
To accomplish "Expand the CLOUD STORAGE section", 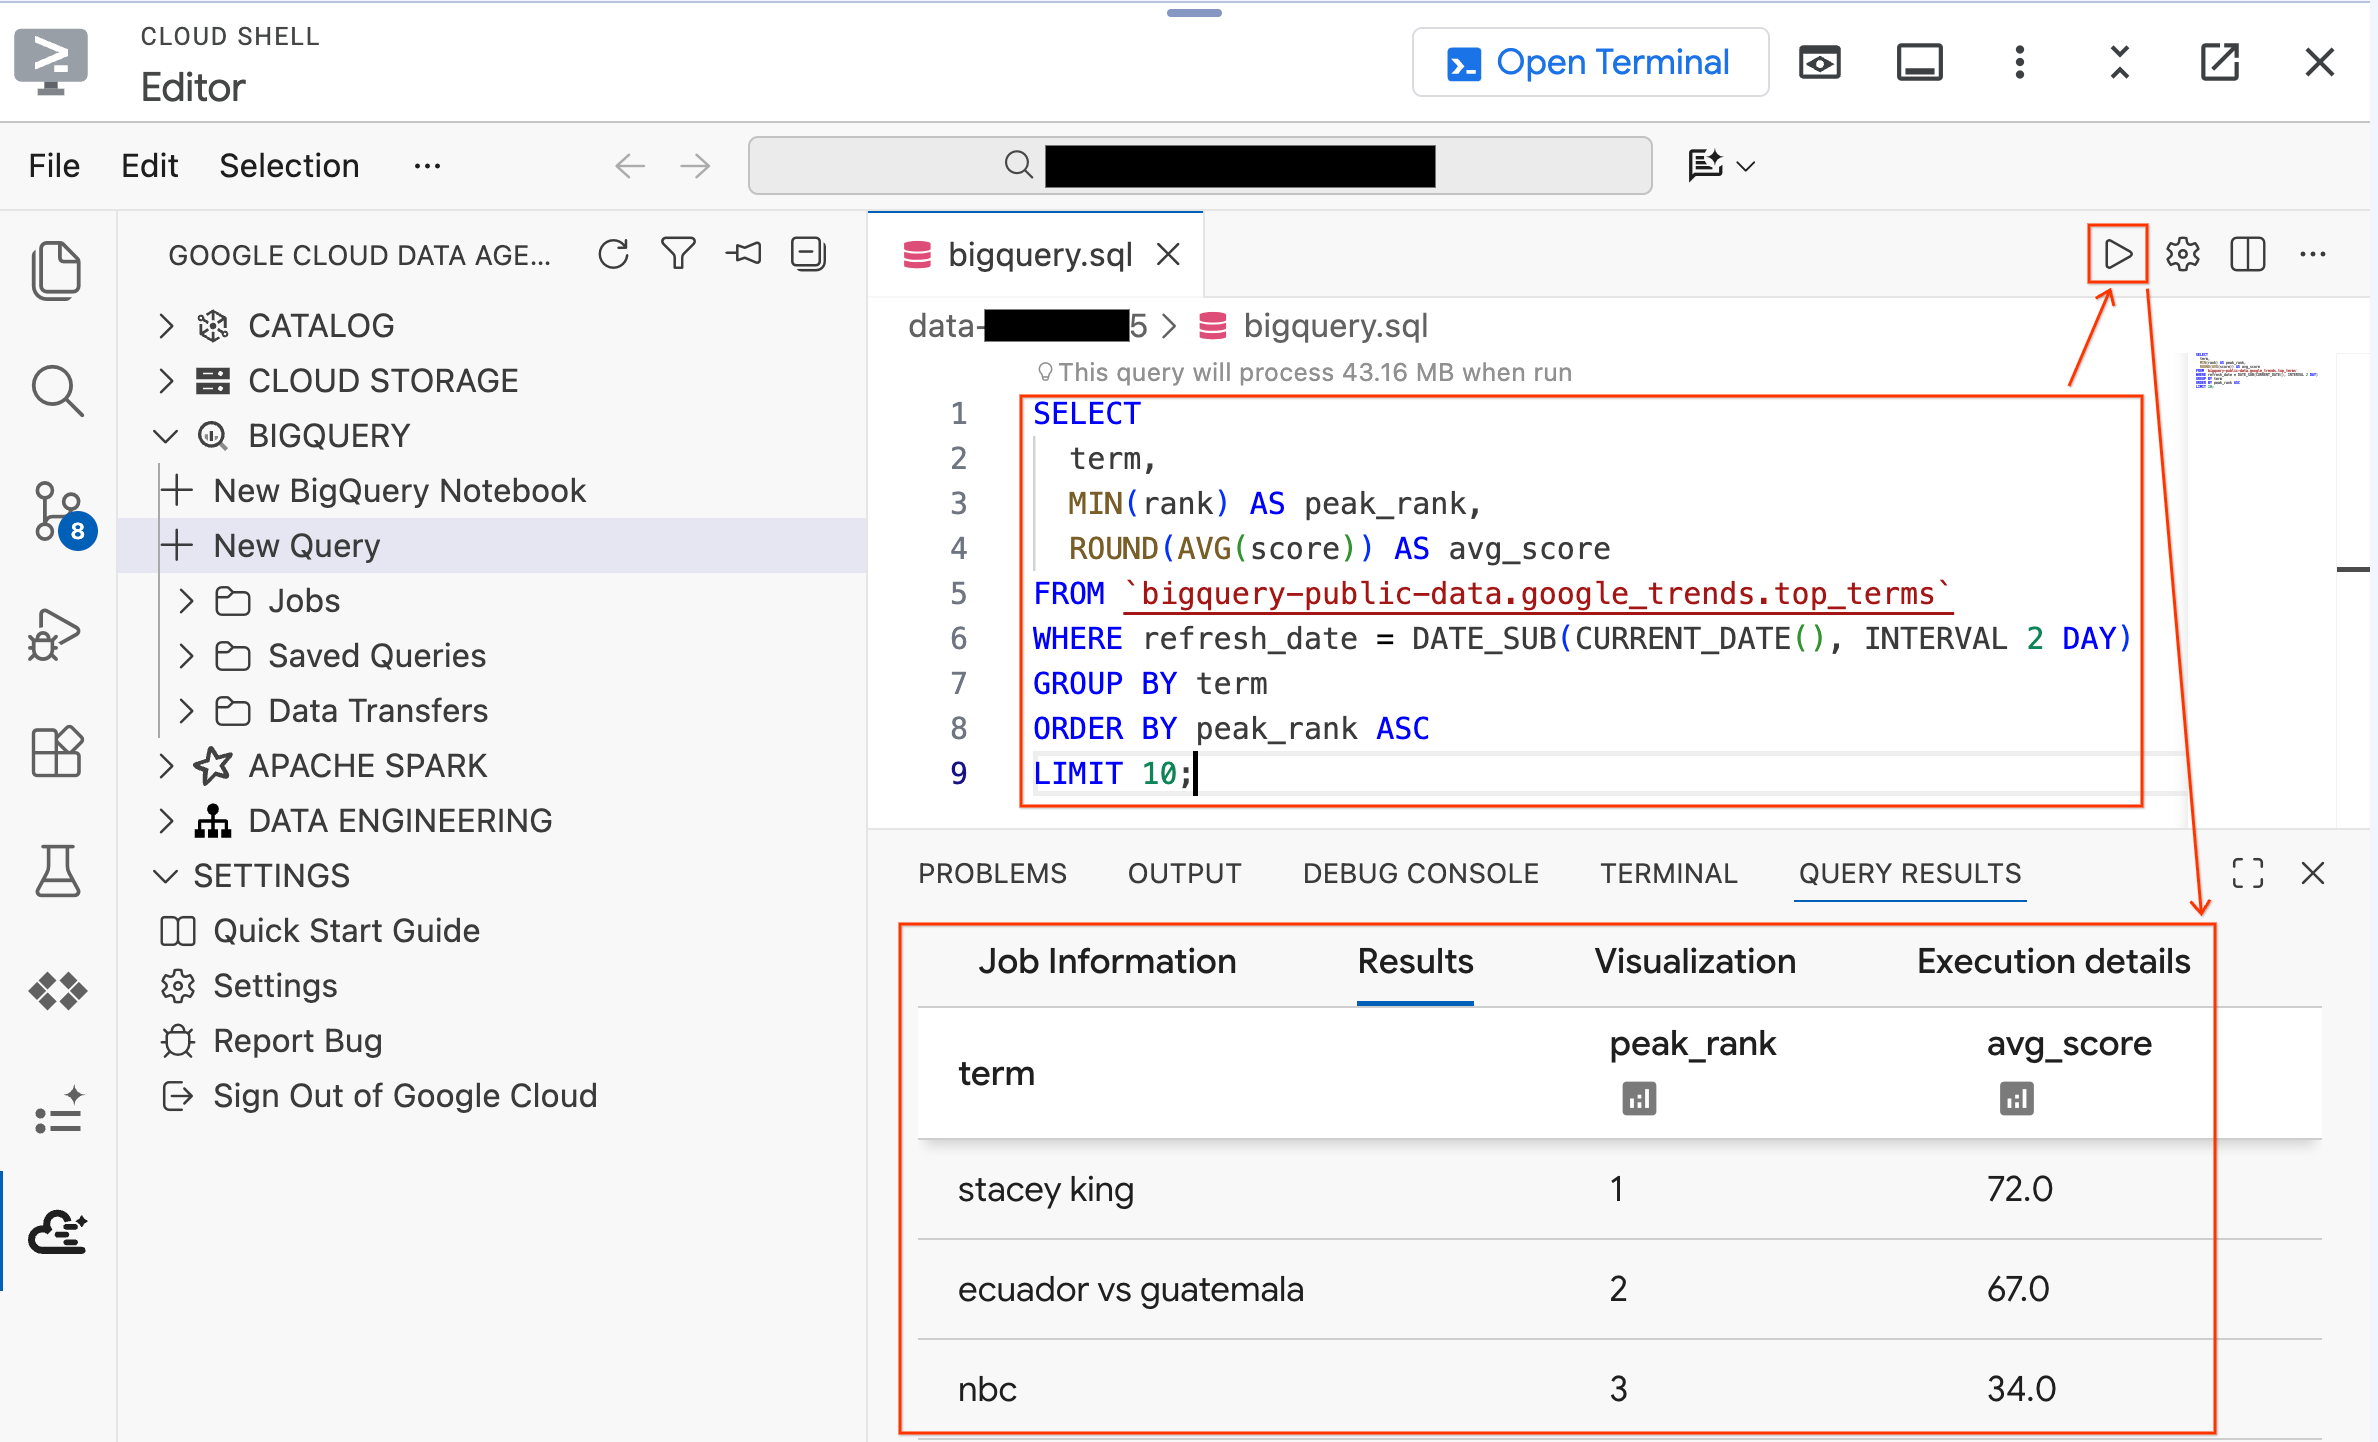I will (166, 381).
